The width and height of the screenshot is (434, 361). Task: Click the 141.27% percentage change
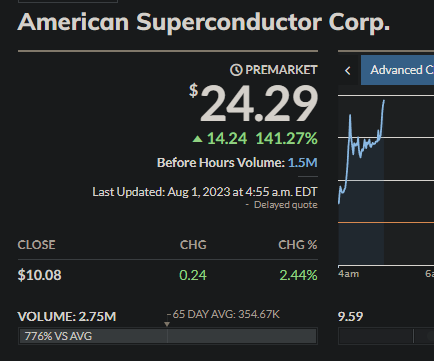click(x=287, y=138)
